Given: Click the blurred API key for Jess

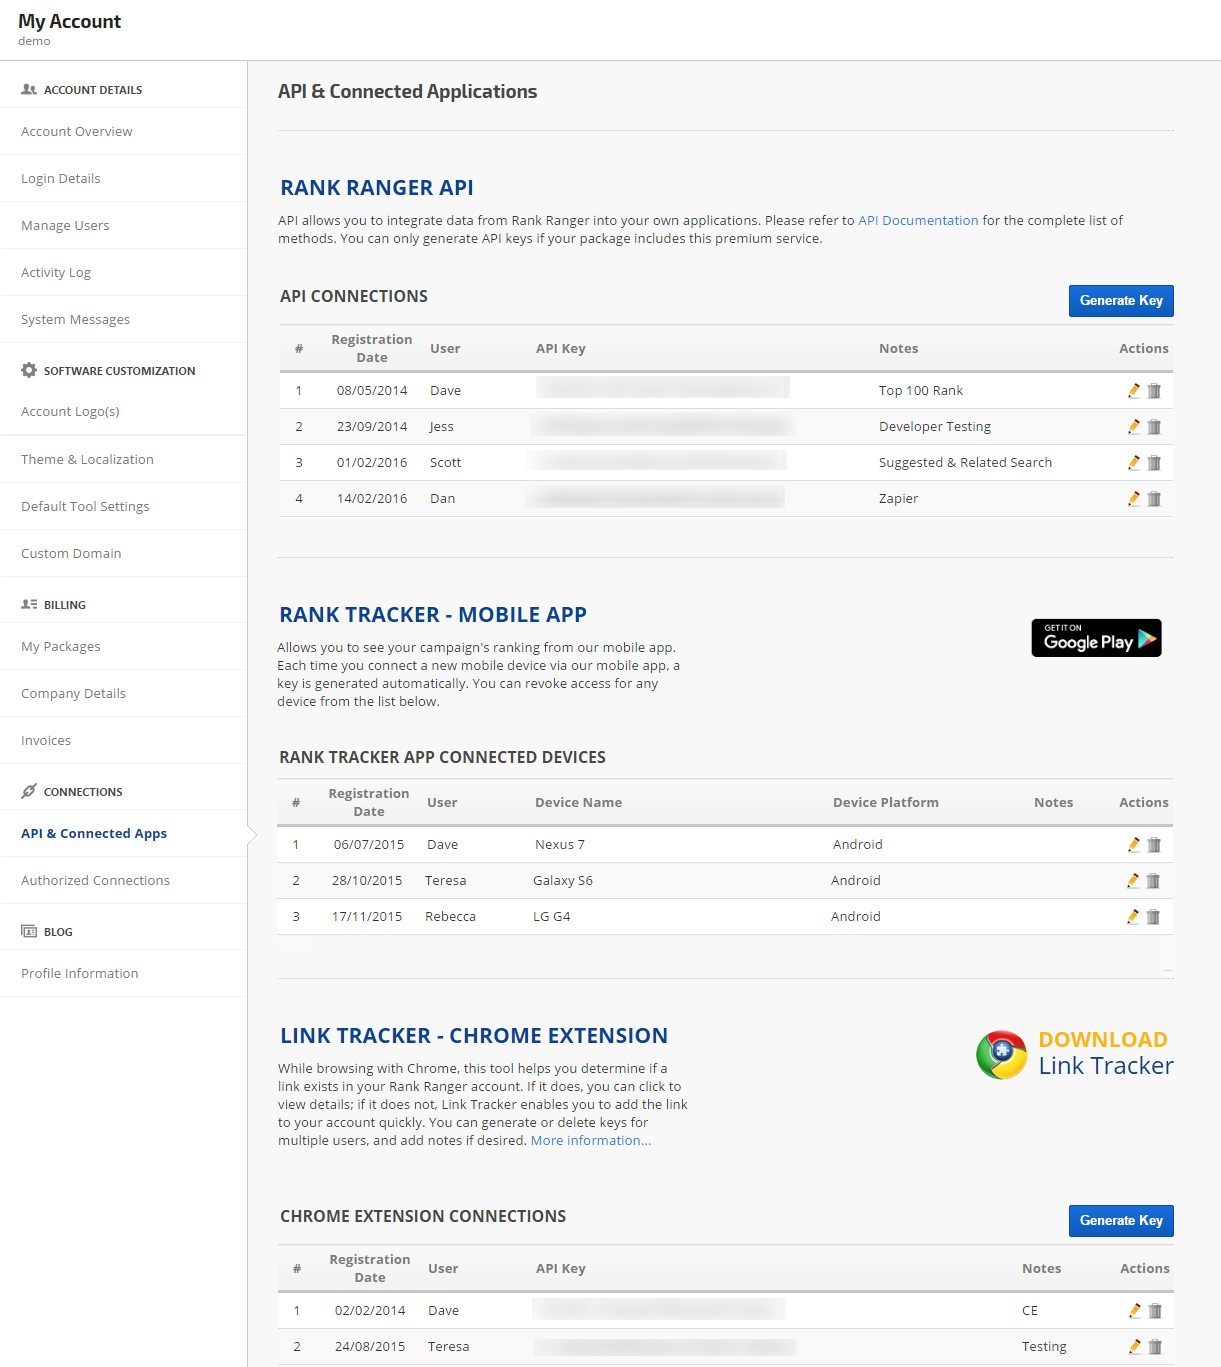Looking at the screenshot, I should pyautogui.click(x=663, y=427).
